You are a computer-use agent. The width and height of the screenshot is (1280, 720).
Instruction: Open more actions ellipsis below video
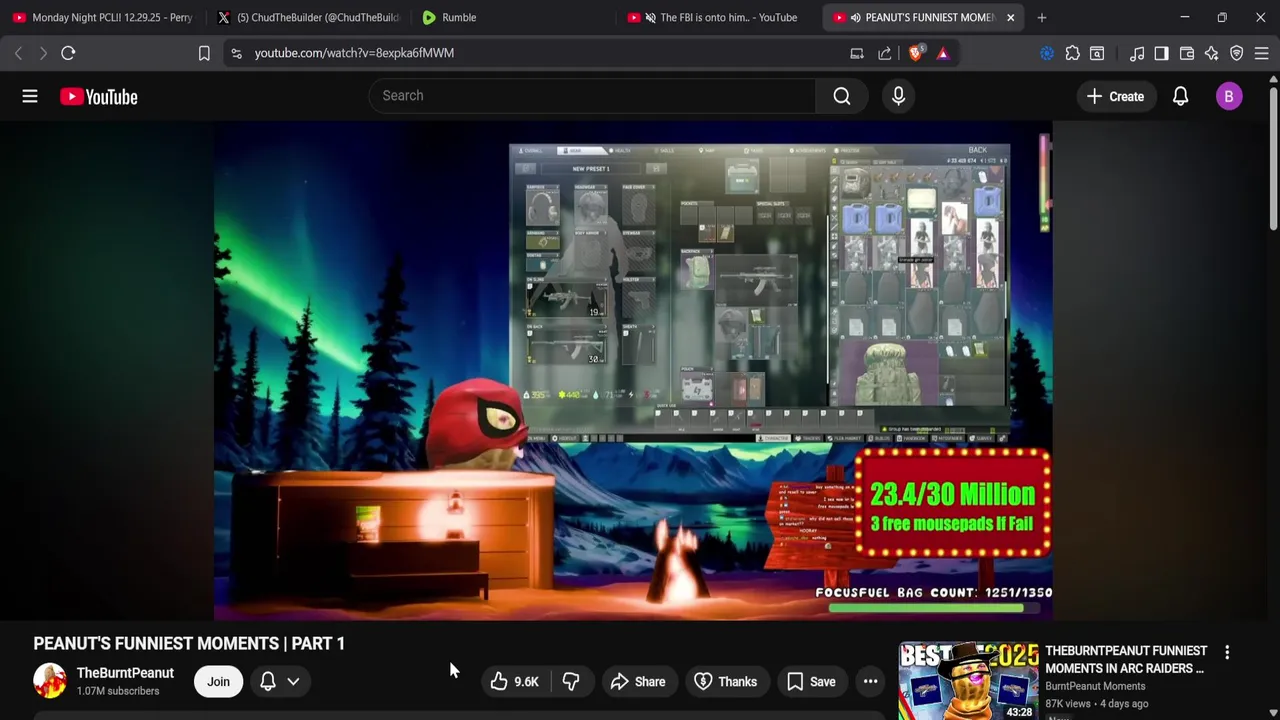coord(870,682)
